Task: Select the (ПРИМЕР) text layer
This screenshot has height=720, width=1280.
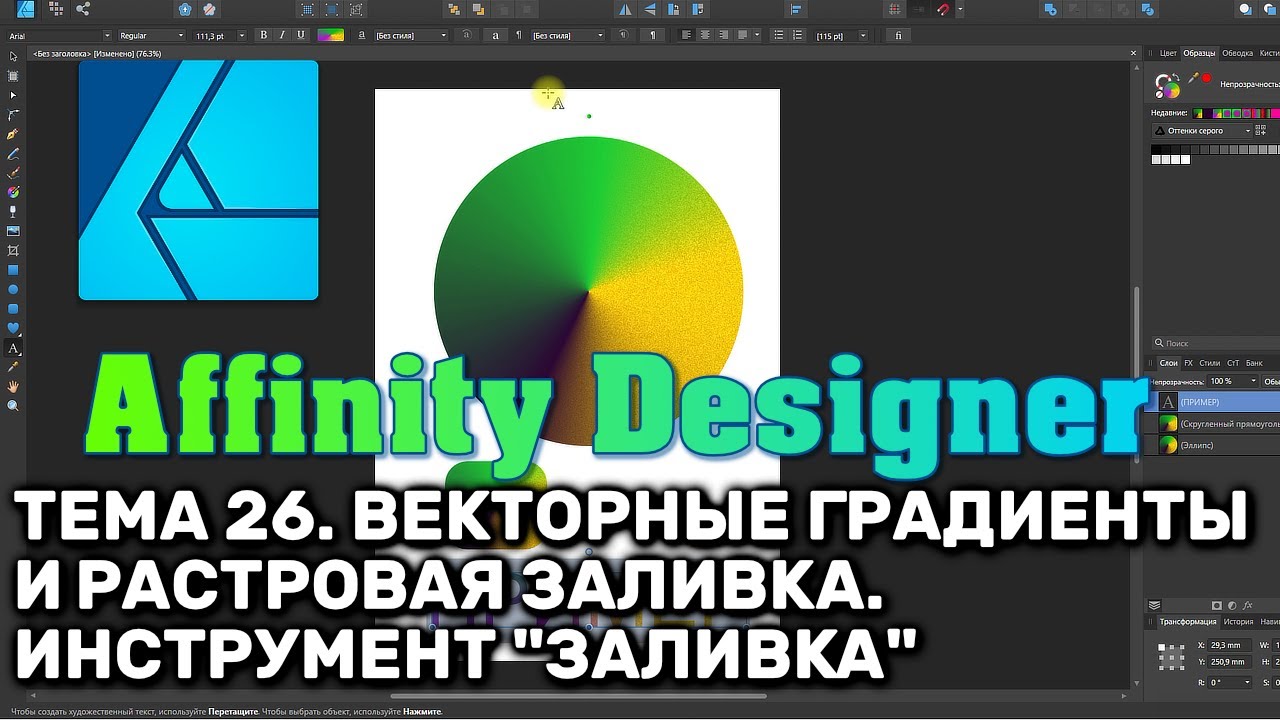Action: pos(1214,401)
